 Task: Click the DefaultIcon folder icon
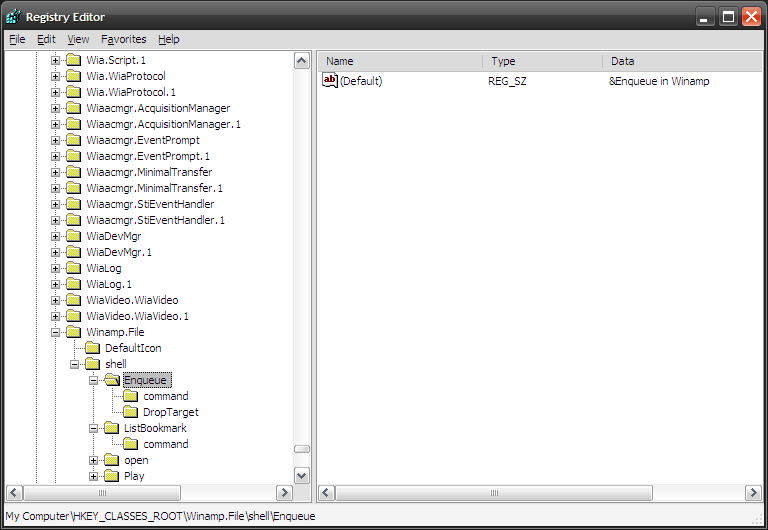[x=92, y=348]
